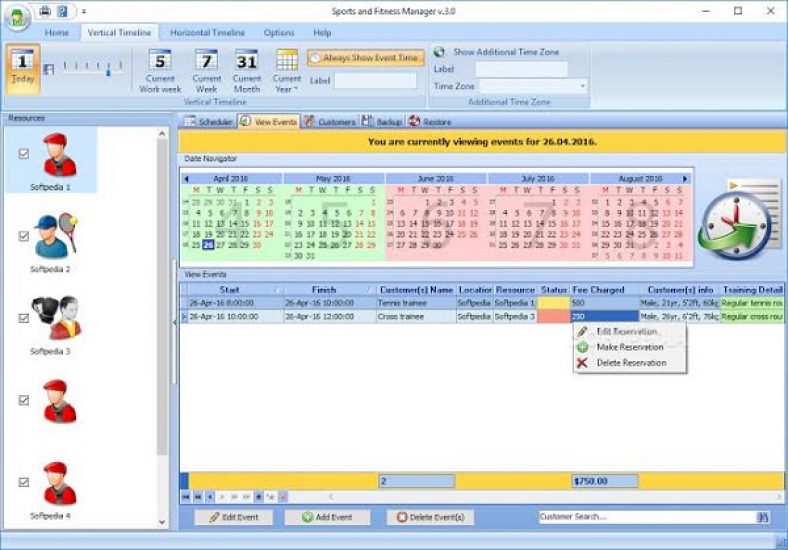This screenshot has height=550, width=788.
Task: Toggle Show Additional Time Zone
Action: (x=497, y=52)
